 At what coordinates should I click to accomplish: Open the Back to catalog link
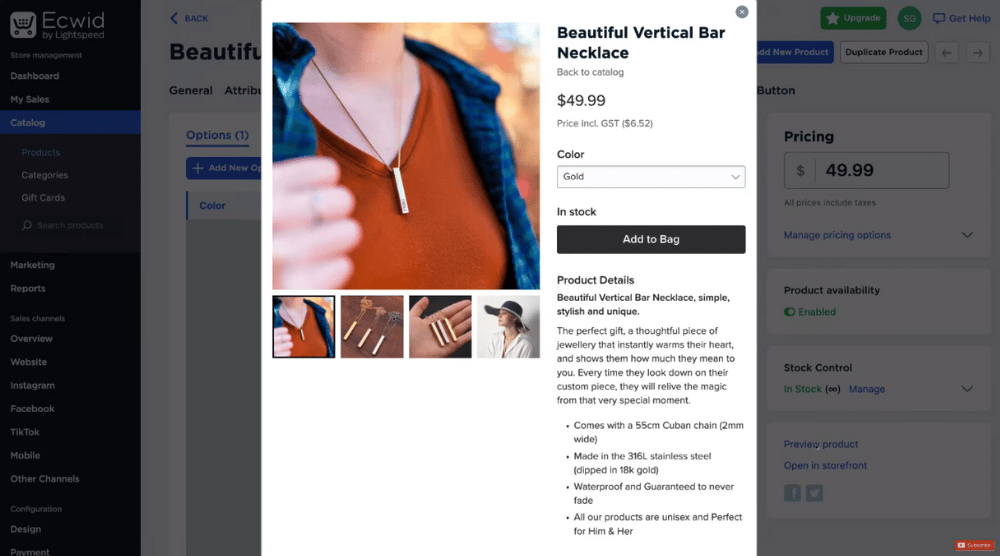coord(590,72)
